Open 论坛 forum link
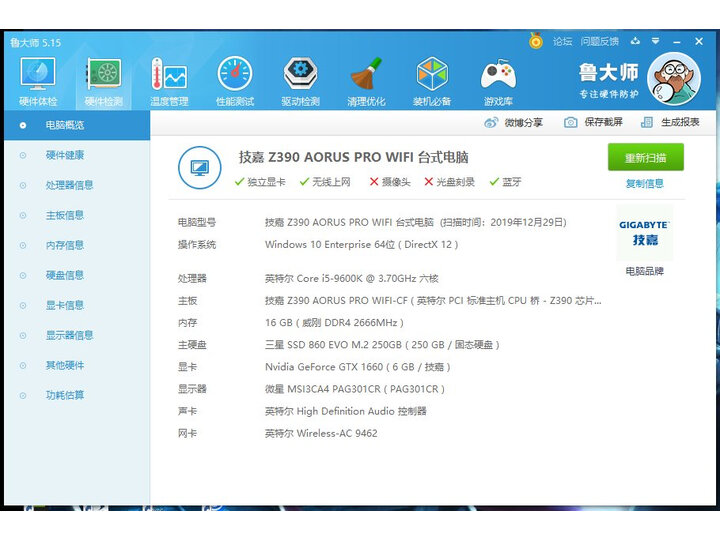720x540 pixels. pyautogui.click(x=562, y=42)
